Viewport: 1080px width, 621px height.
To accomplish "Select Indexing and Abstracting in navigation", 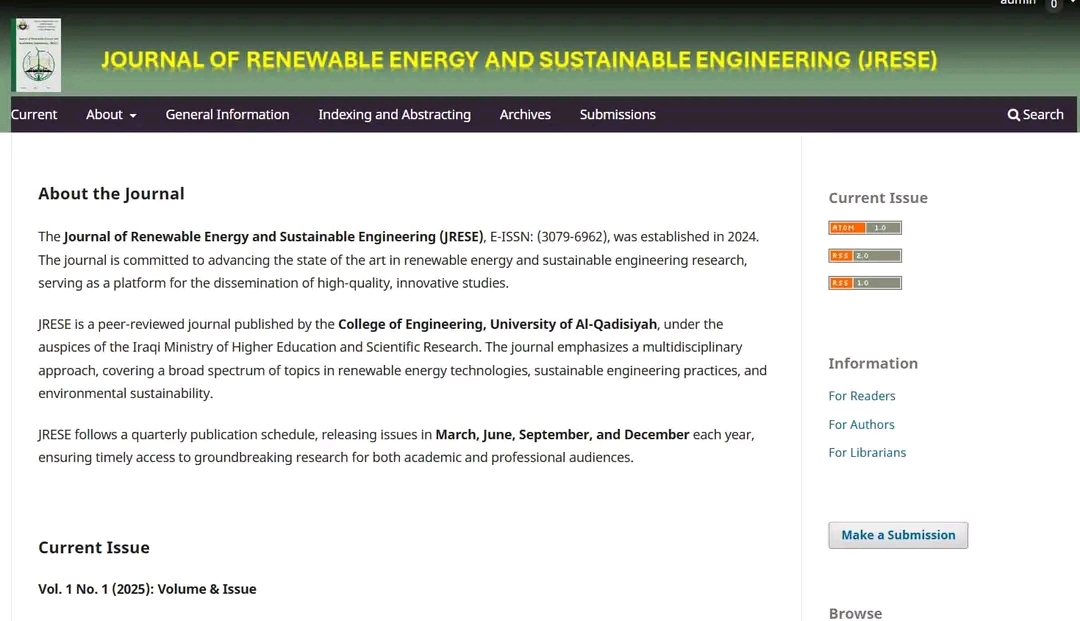I will 394,115.
